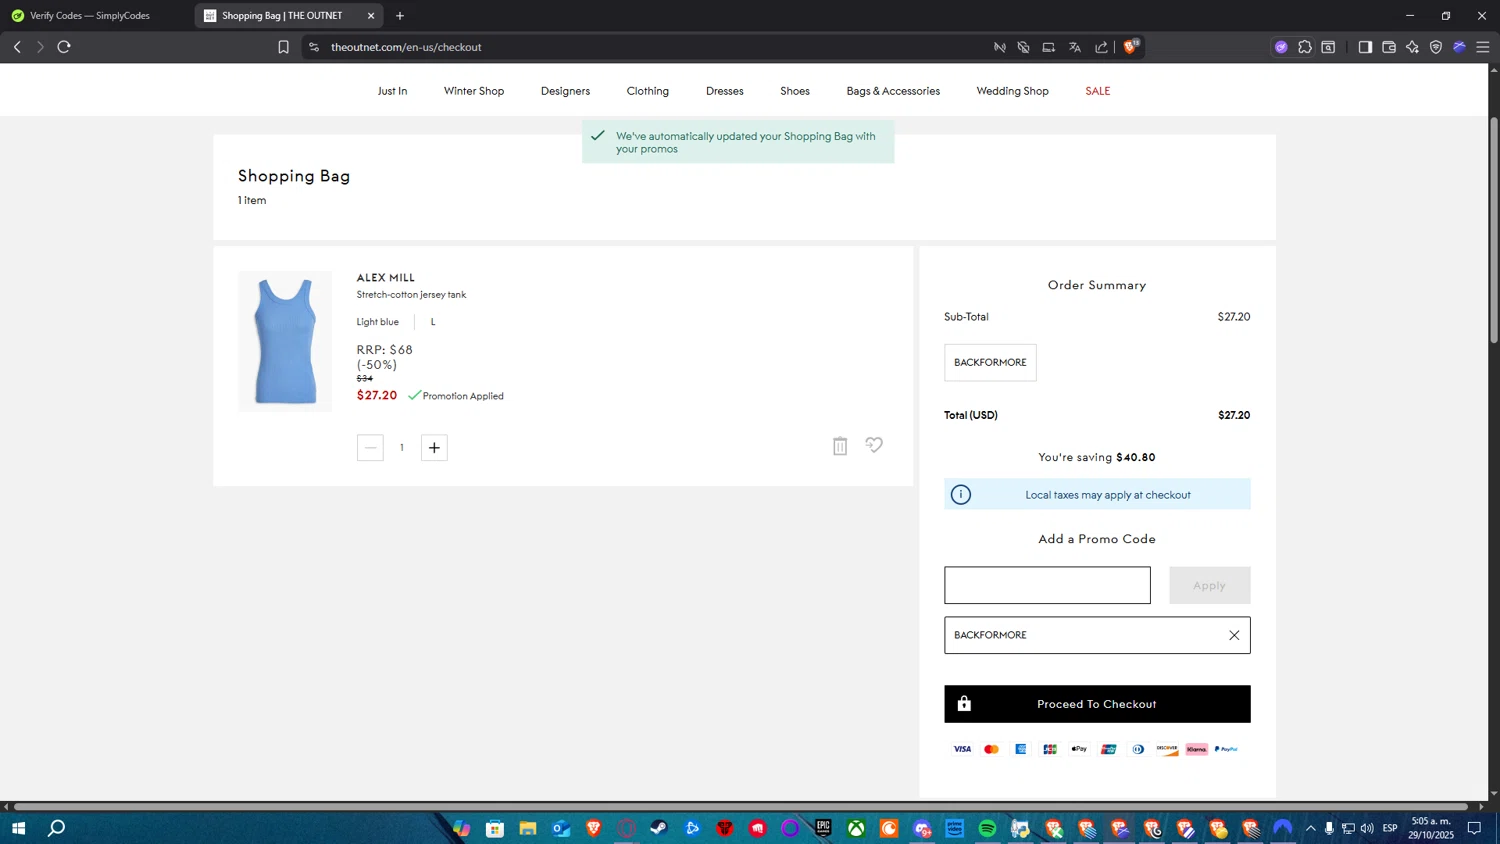Click the purple extension icon in toolbar
The height and width of the screenshot is (844, 1500).
1281,47
